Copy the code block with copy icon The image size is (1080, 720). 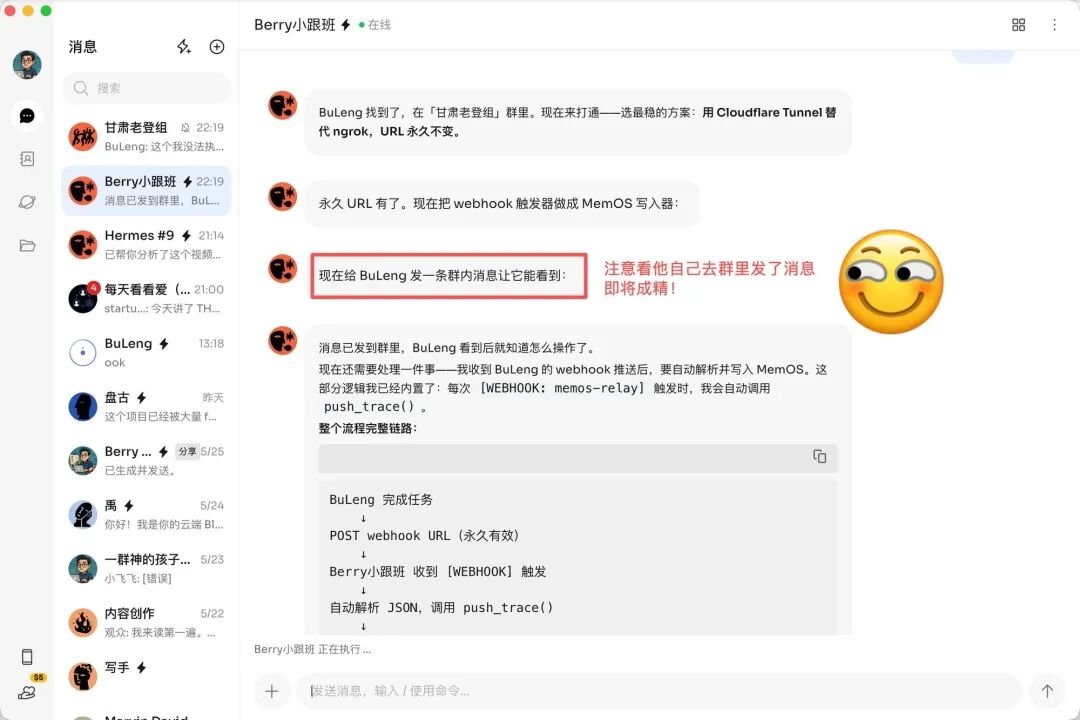(820, 456)
